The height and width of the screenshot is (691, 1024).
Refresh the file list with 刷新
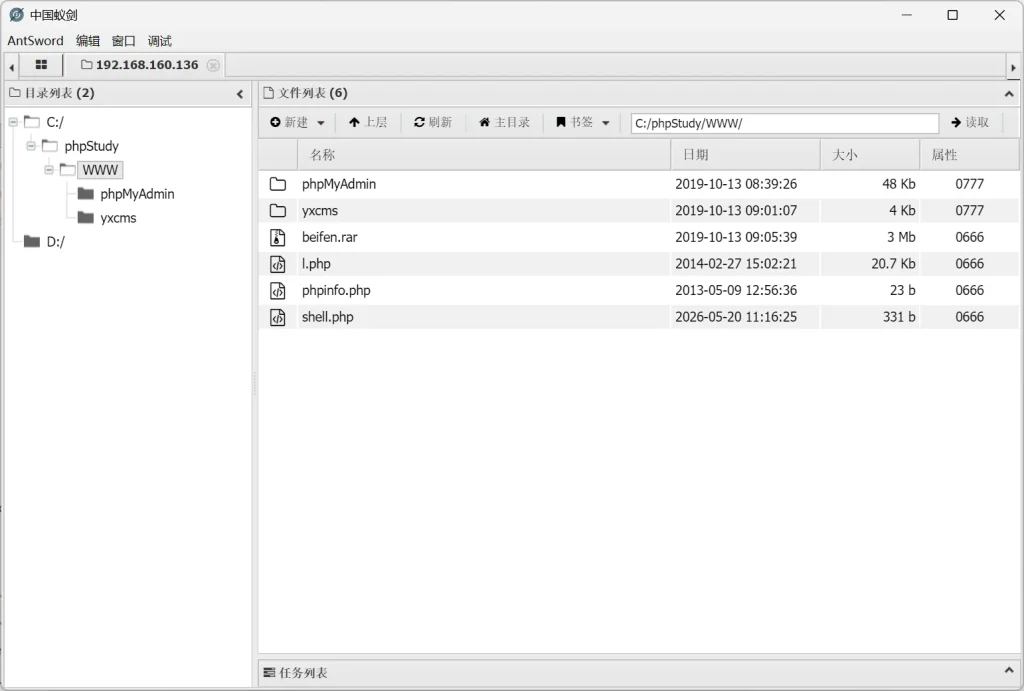pos(432,122)
